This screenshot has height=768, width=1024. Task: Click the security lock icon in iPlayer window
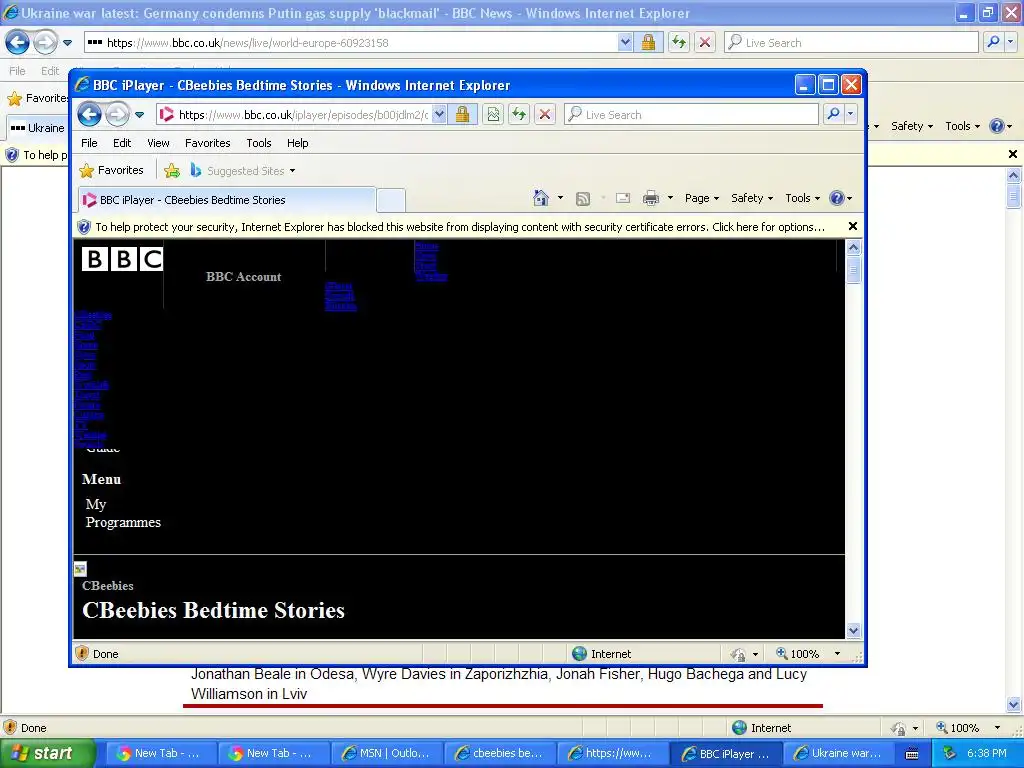point(462,115)
